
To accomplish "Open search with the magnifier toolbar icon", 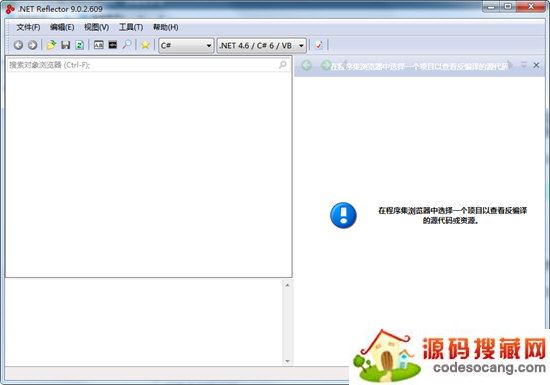I will (127, 45).
